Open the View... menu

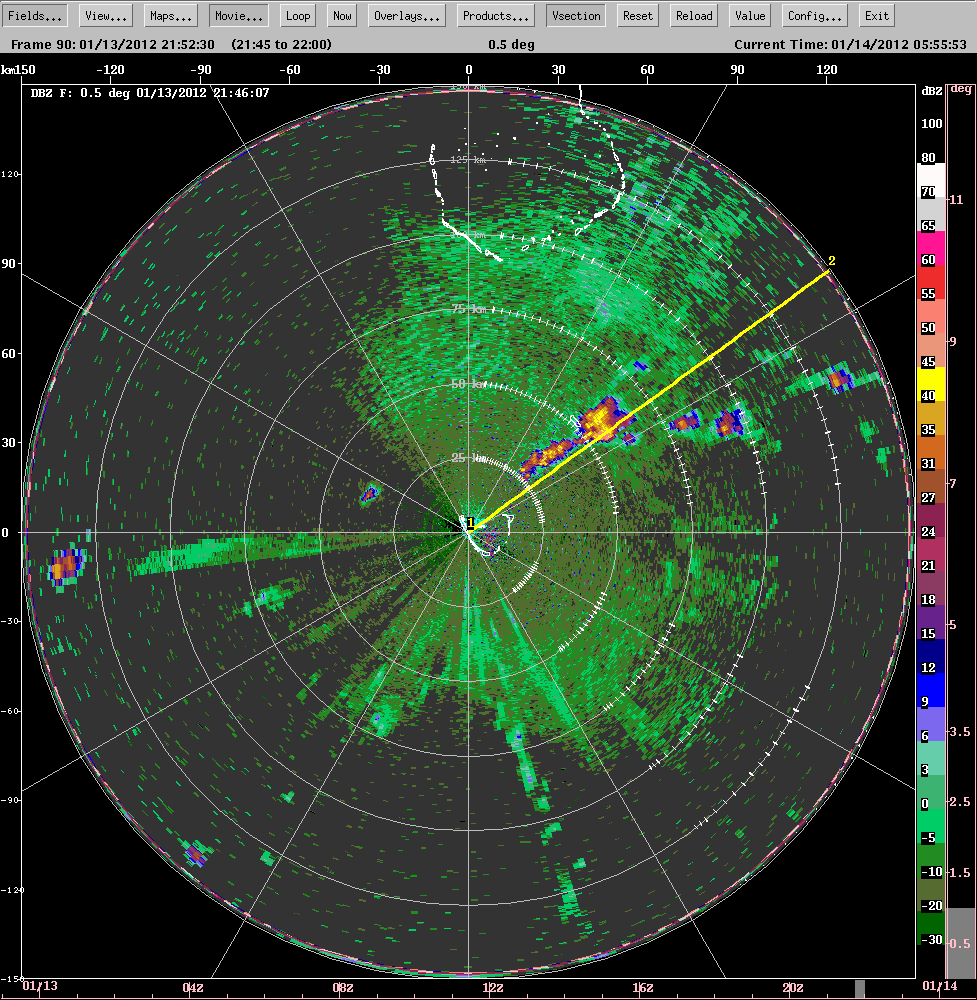tap(104, 15)
